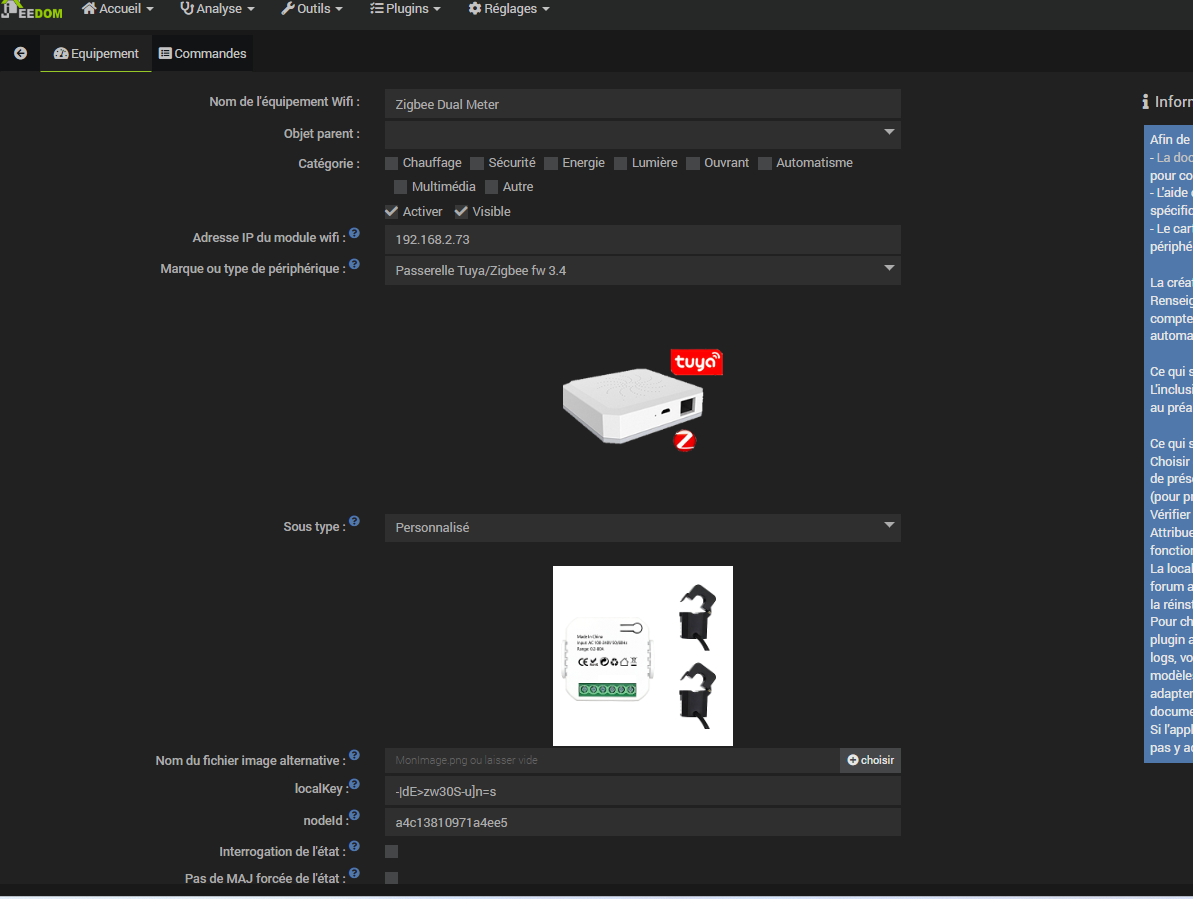Click help icon next to nodeId
This screenshot has height=899, width=1193.
tap(355, 815)
